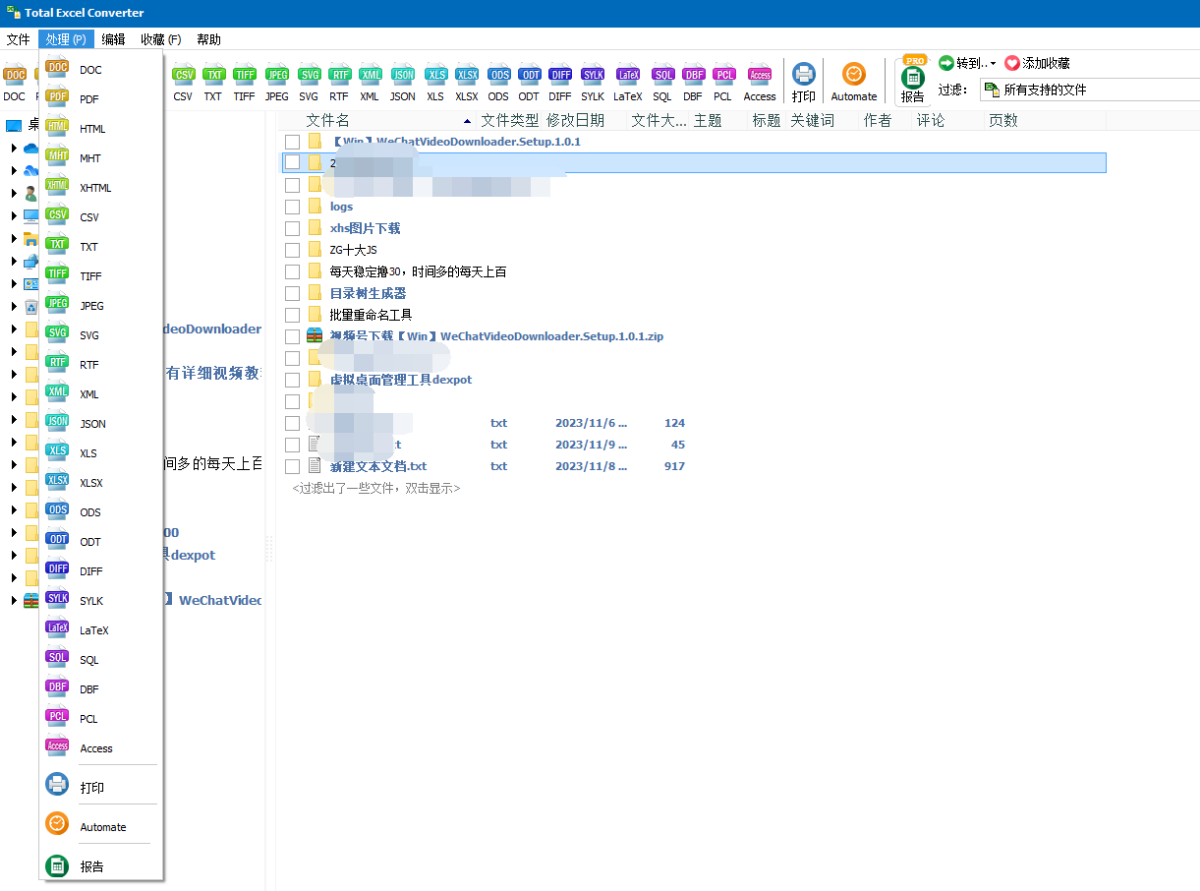Choose PDF from the 处理 menu

point(100,99)
